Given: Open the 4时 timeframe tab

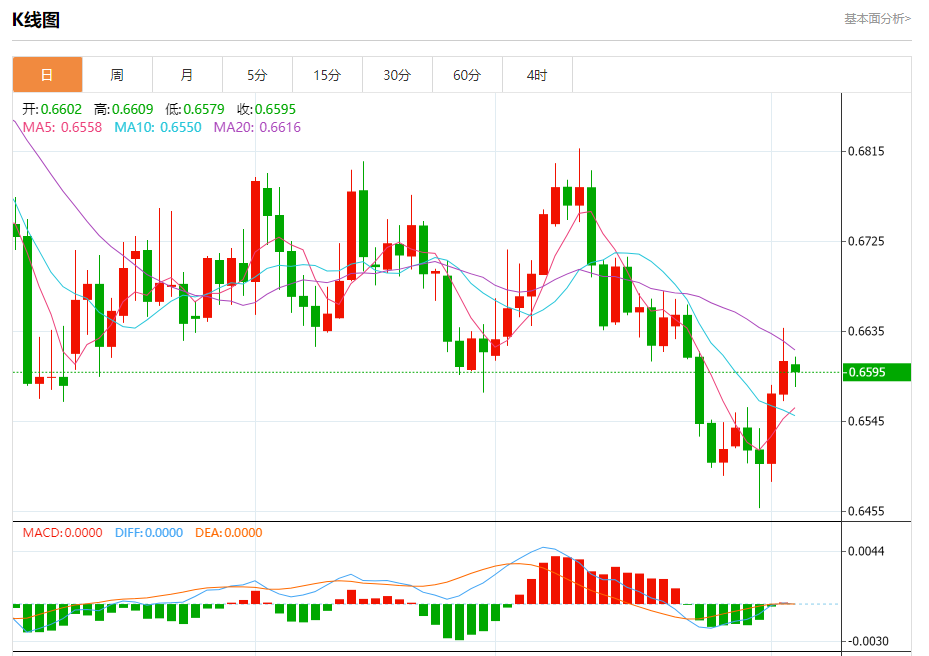Looking at the screenshot, I should pos(537,75).
